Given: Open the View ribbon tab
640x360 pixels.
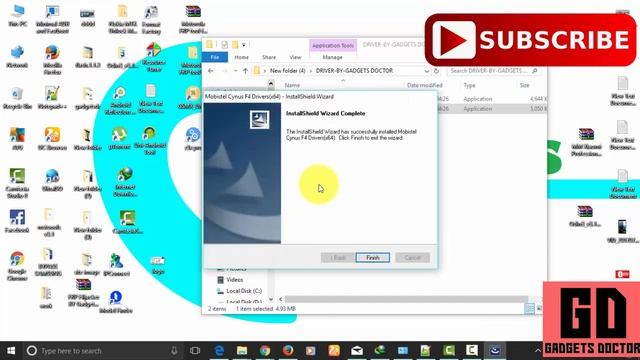Looking at the screenshot, I should (x=295, y=57).
